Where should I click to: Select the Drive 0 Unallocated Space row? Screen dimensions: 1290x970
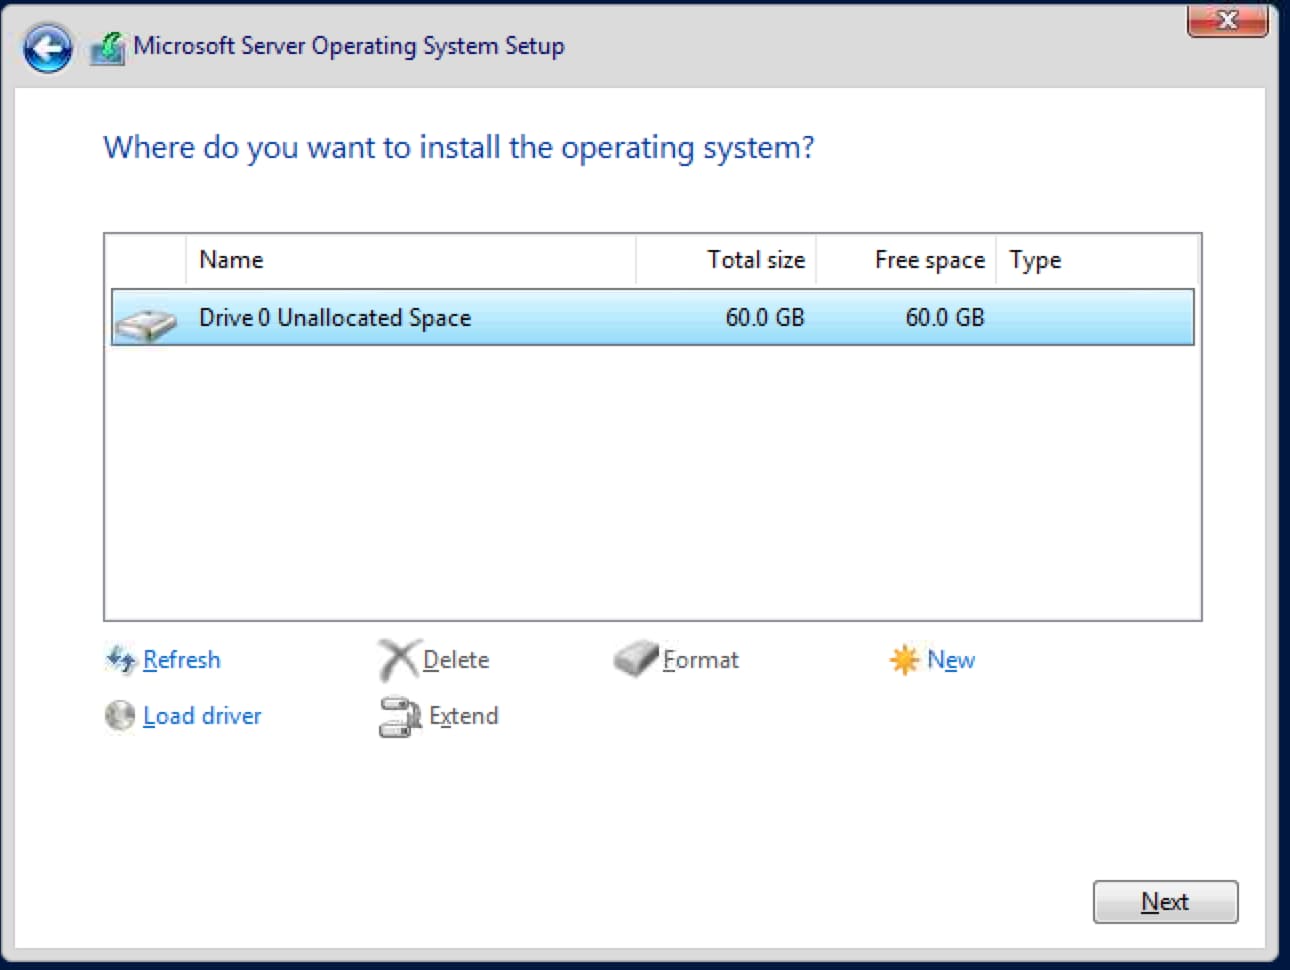[650, 318]
